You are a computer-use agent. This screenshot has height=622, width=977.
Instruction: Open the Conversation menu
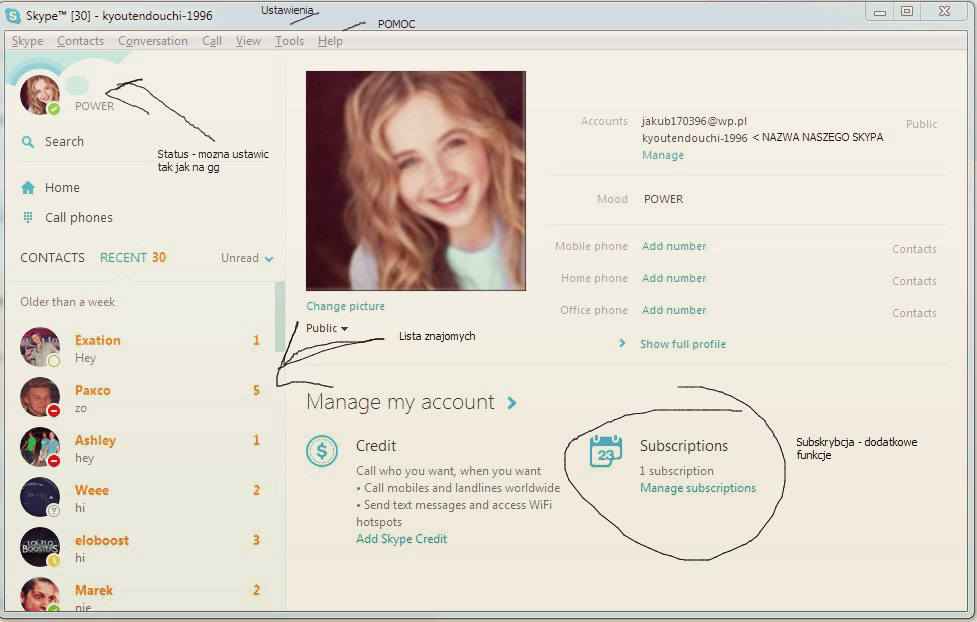click(x=153, y=41)
